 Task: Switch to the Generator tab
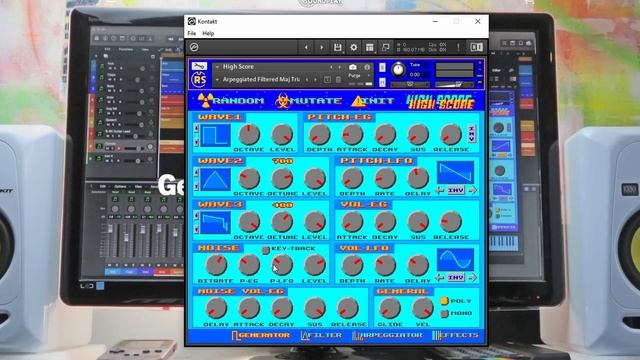coord(260,336)
